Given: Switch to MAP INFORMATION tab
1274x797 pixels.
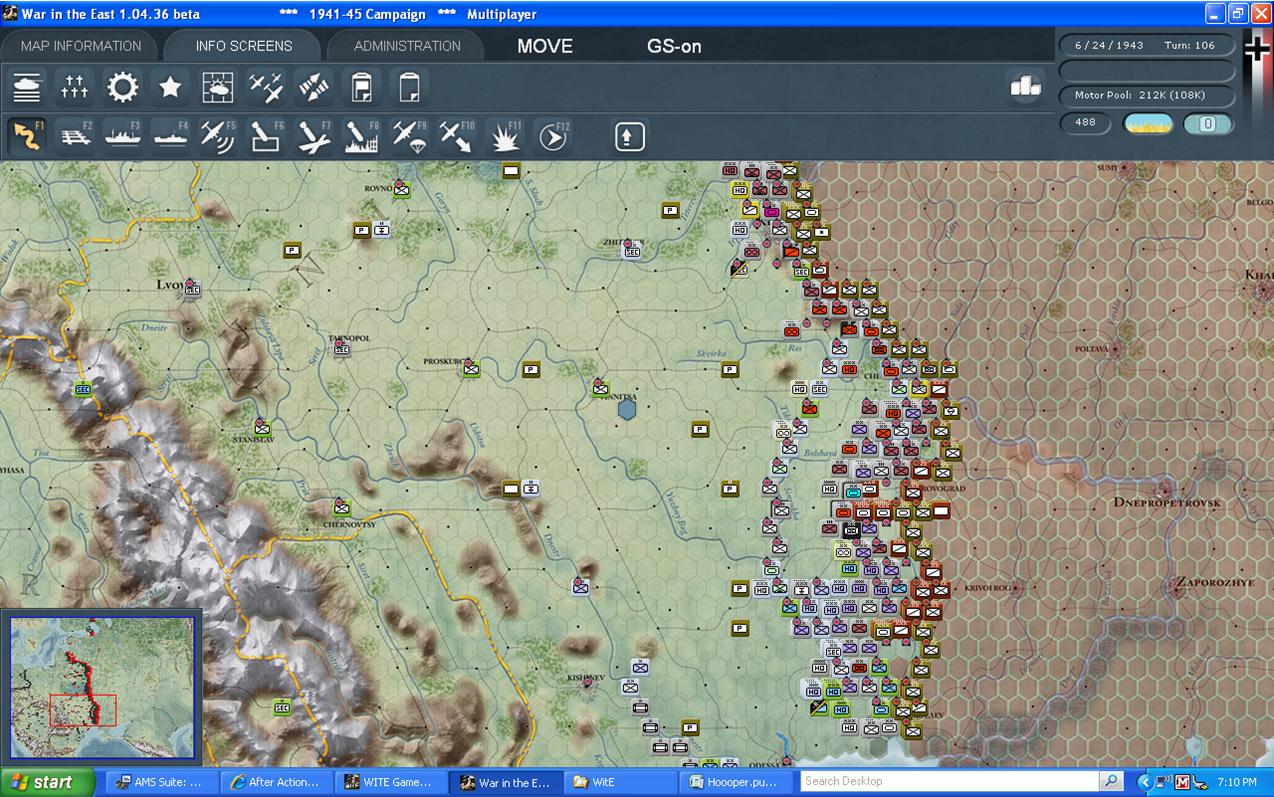Looking at the screenshot, I should (81, 46).
